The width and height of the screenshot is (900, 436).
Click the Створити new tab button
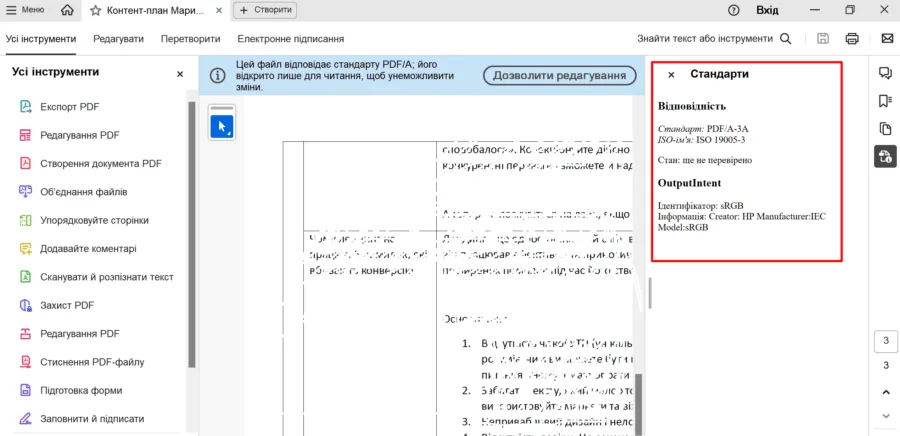click(x=265, y=10)
